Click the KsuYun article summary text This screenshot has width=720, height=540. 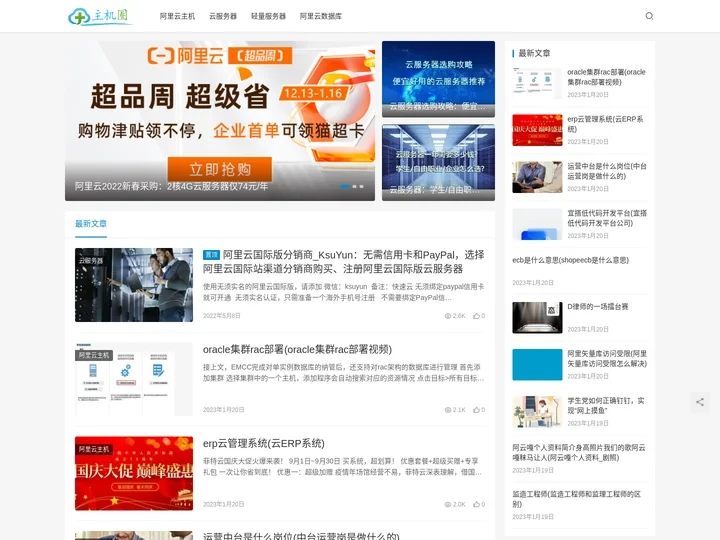[x=343, y=292]
